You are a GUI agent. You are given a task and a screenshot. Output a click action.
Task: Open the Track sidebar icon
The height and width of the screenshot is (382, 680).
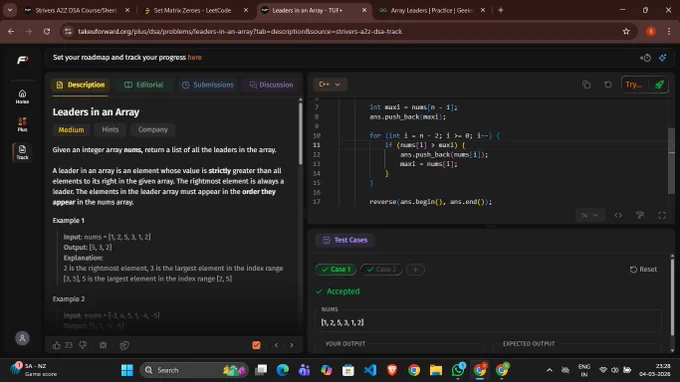[22, 152]
